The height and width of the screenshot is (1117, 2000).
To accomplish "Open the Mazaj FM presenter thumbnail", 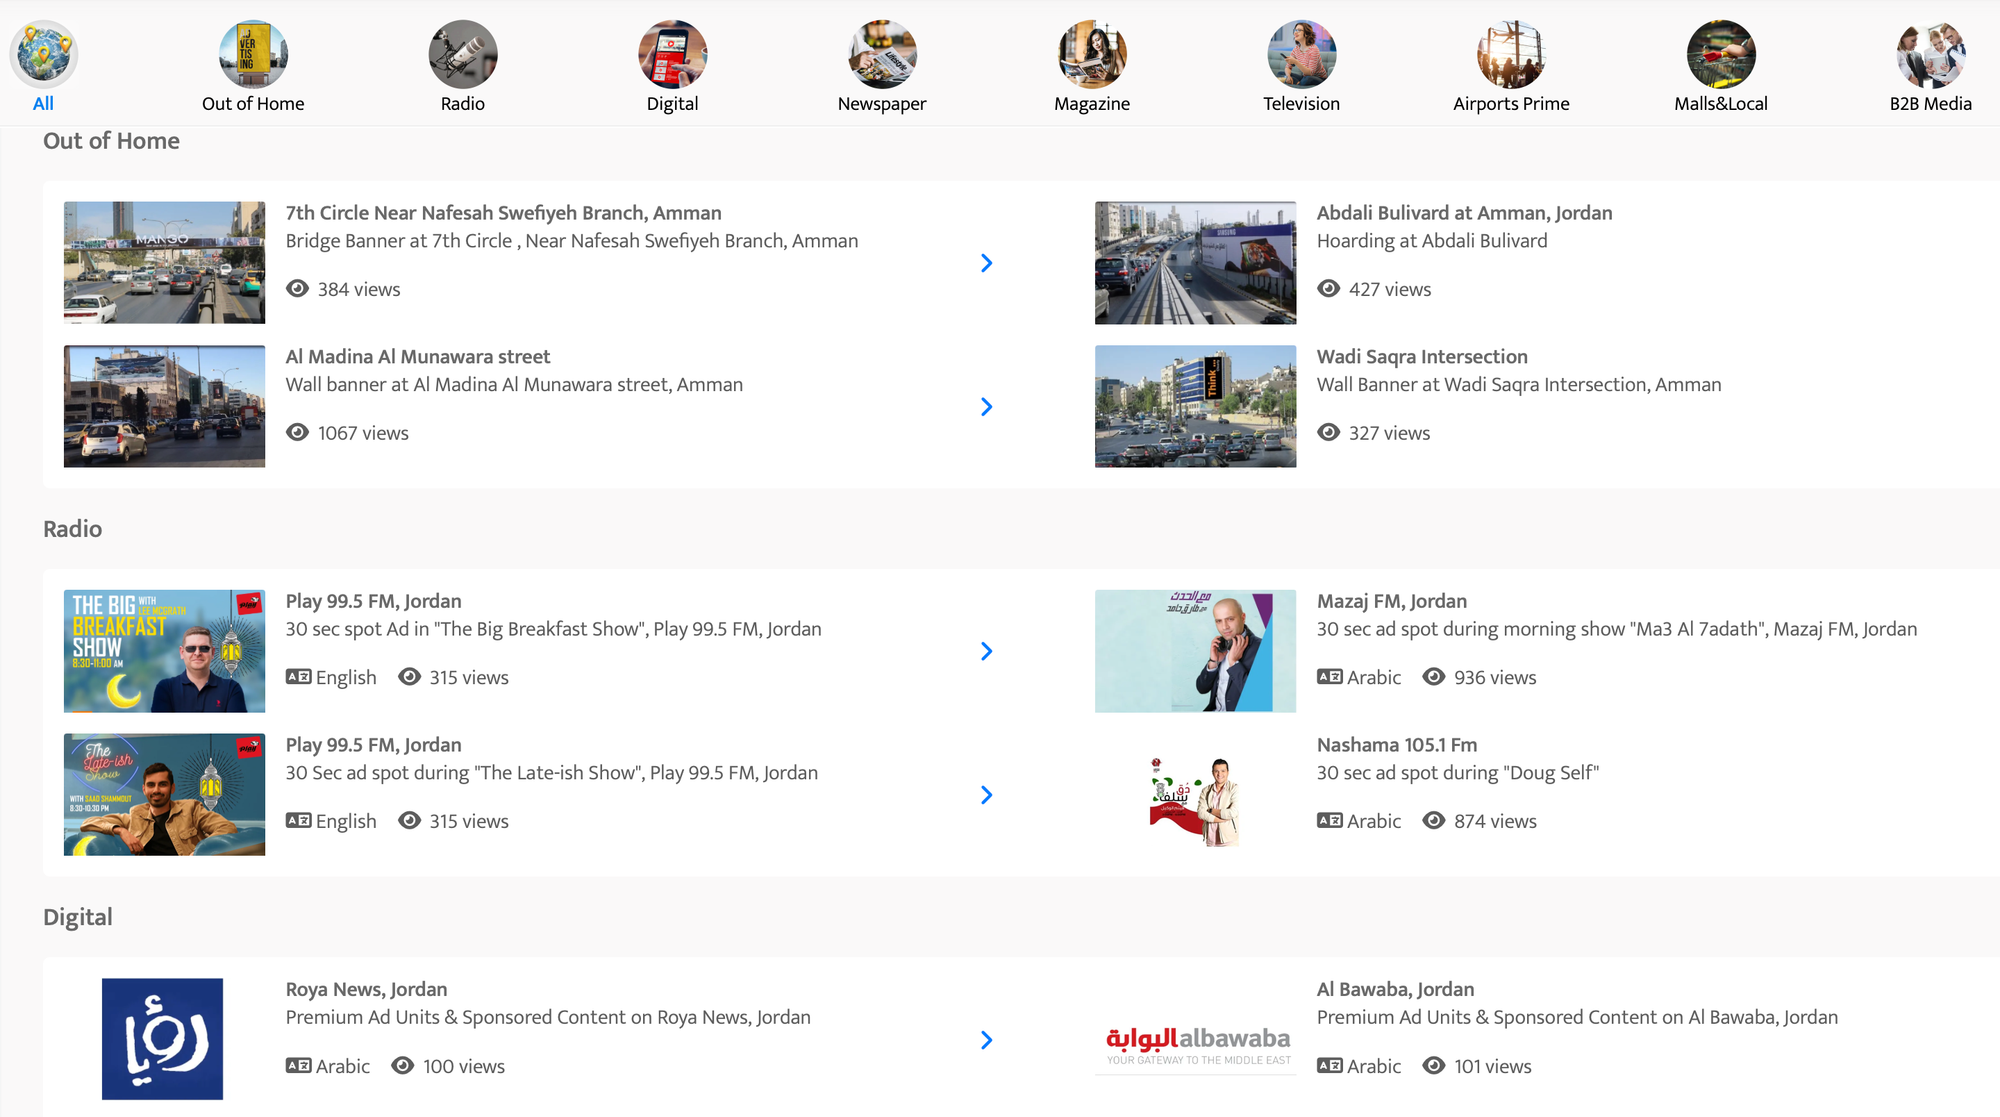I will click(x=1195, y=651).
